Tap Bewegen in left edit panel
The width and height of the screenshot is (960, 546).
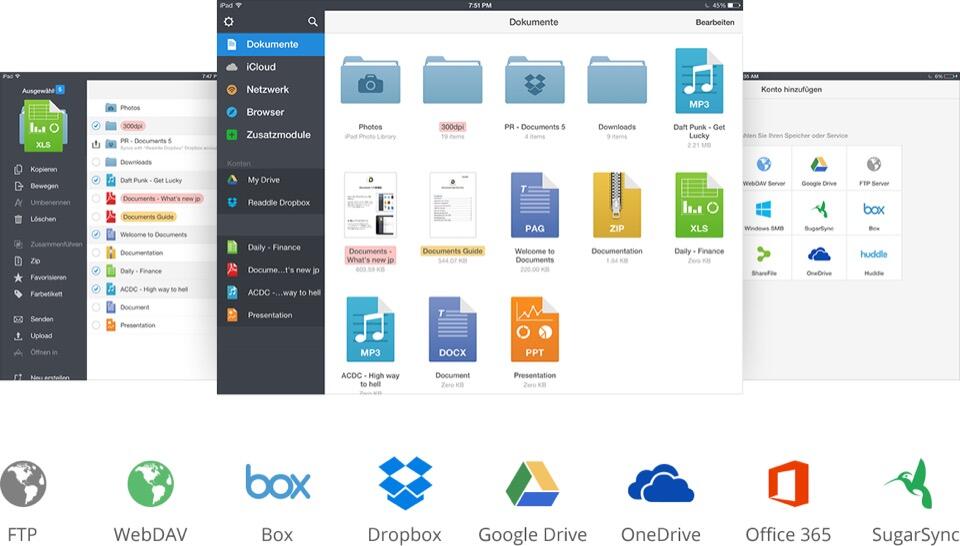tap(37, 186)
